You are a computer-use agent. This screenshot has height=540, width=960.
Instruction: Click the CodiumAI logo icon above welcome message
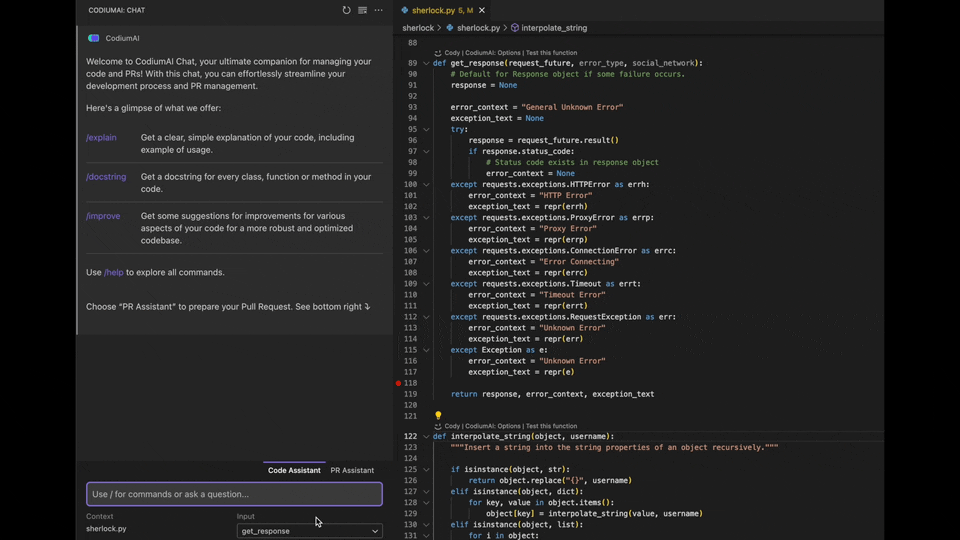click(94, 38)
